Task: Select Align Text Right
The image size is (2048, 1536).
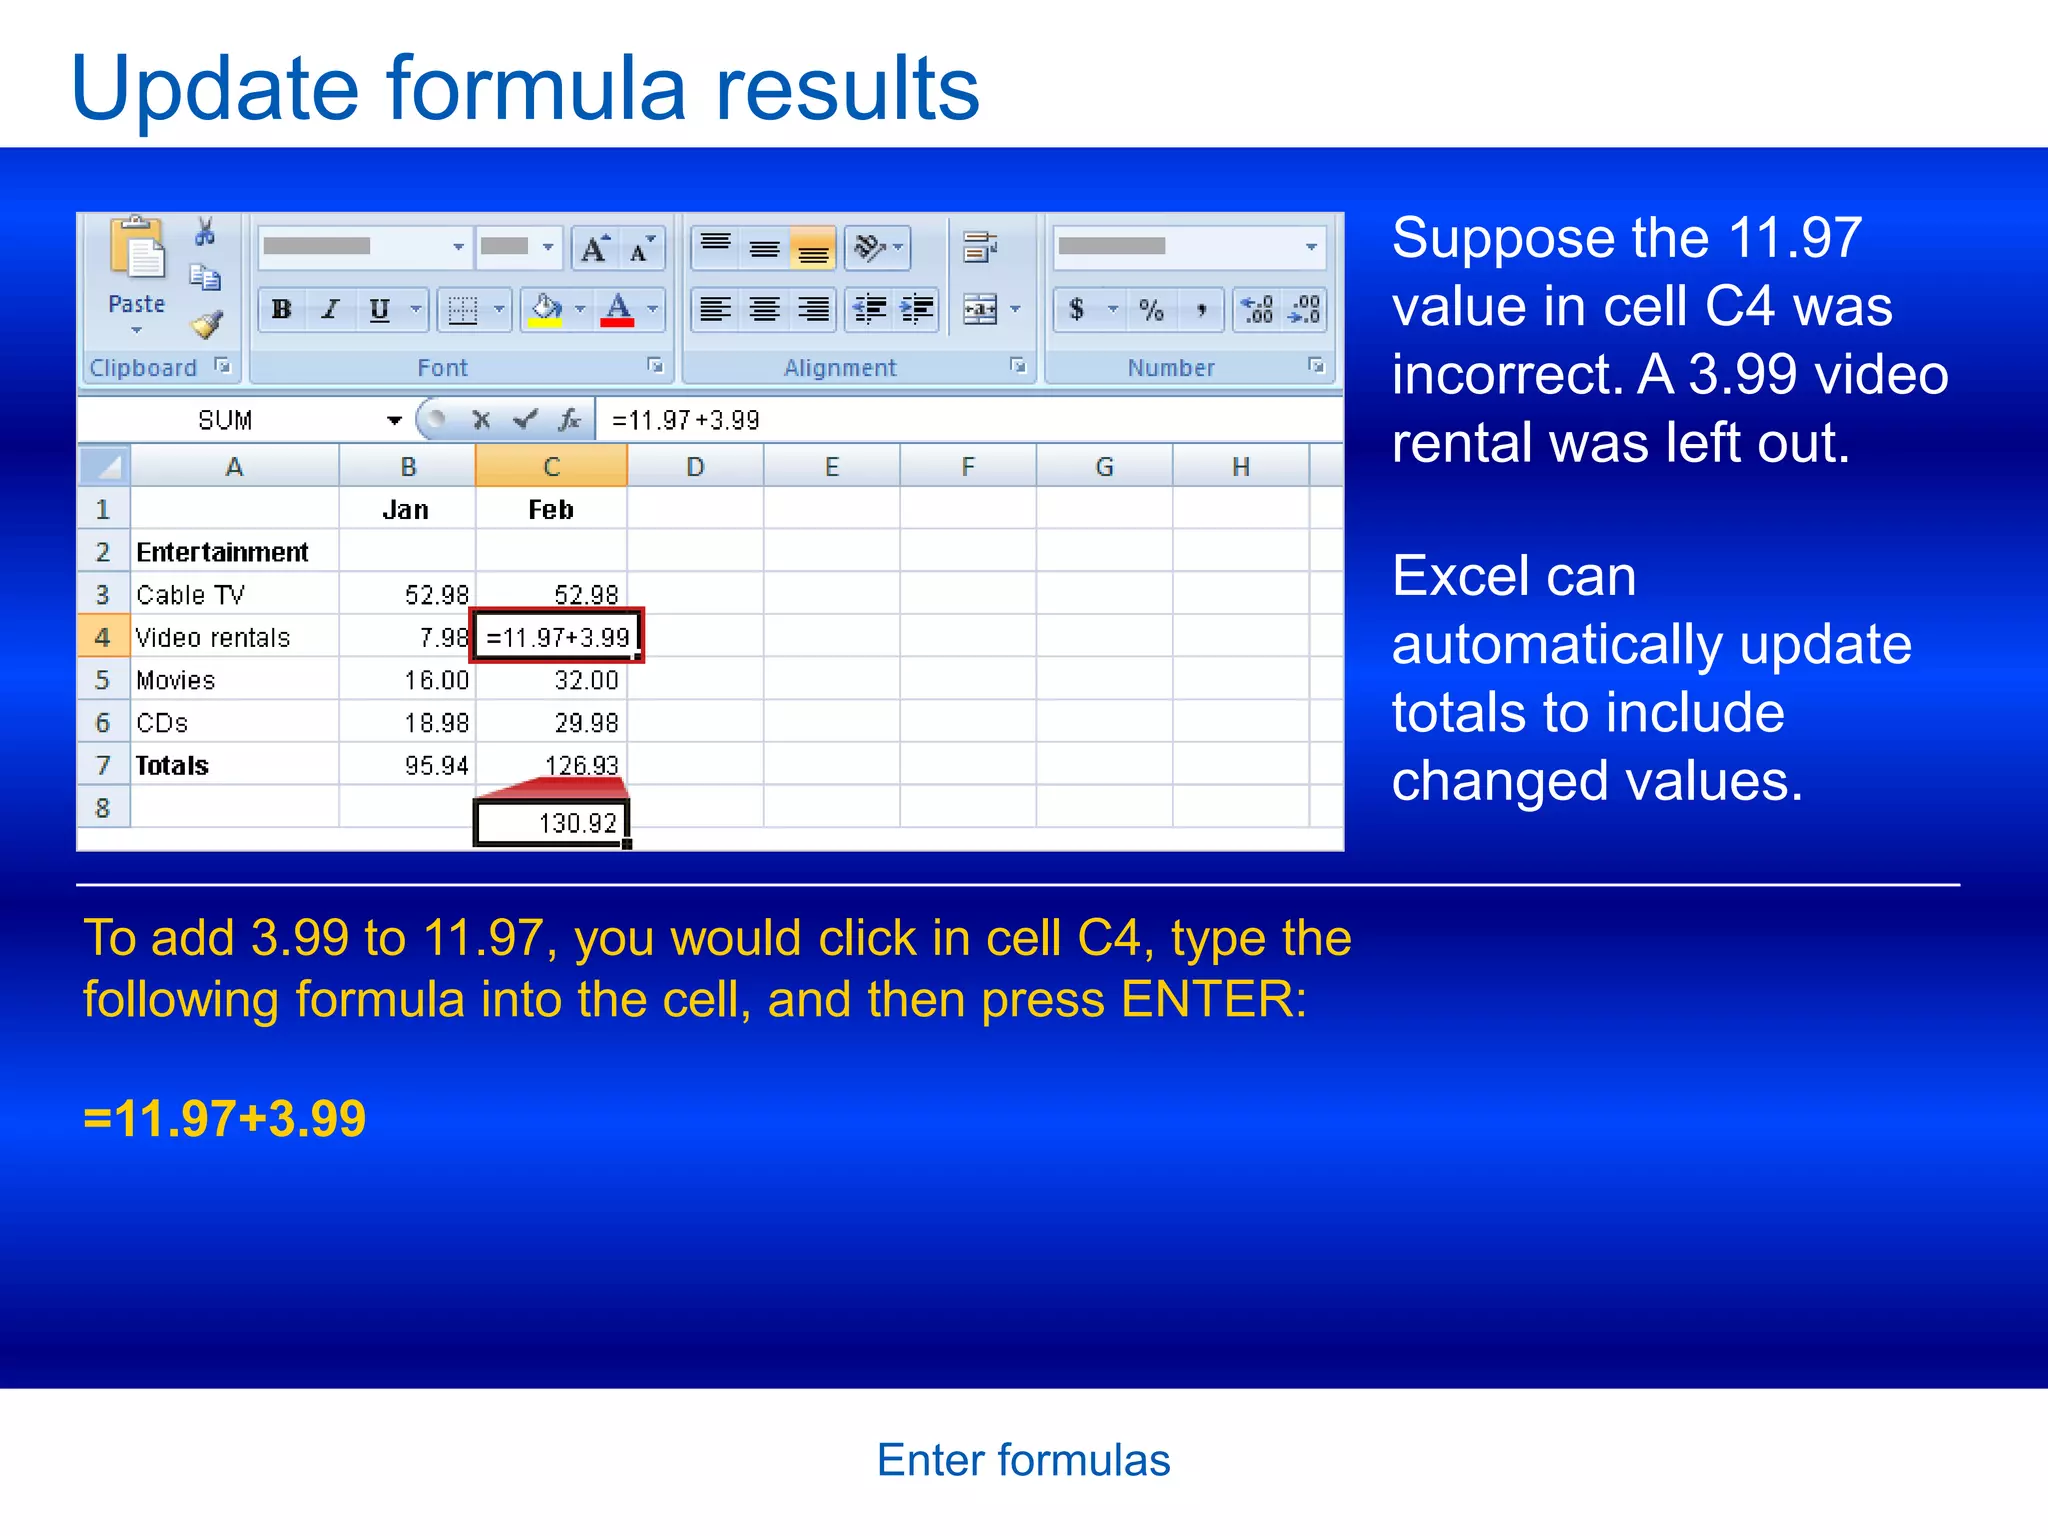Action: [x=814, y=310]
